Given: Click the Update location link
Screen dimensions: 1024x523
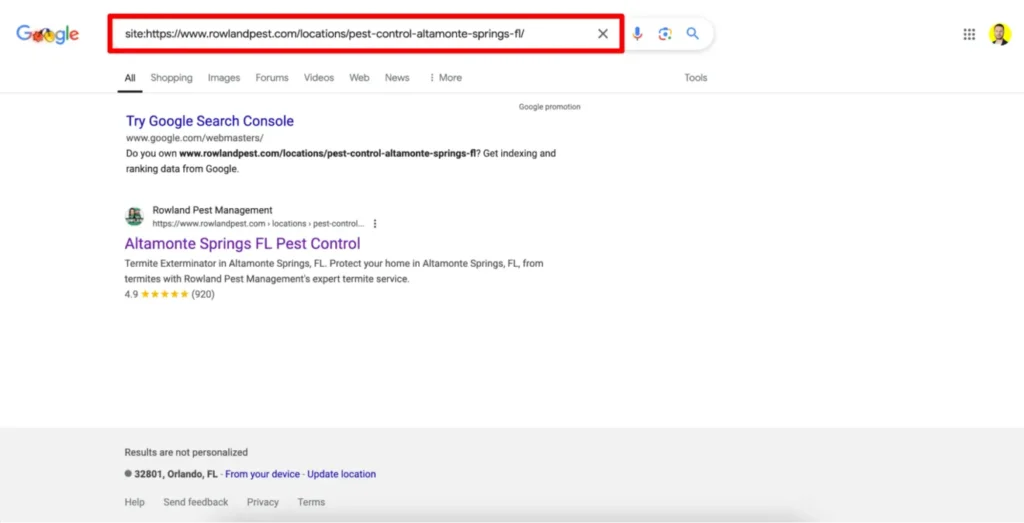Looking at the screenshot, I should (x=341, y=474).
